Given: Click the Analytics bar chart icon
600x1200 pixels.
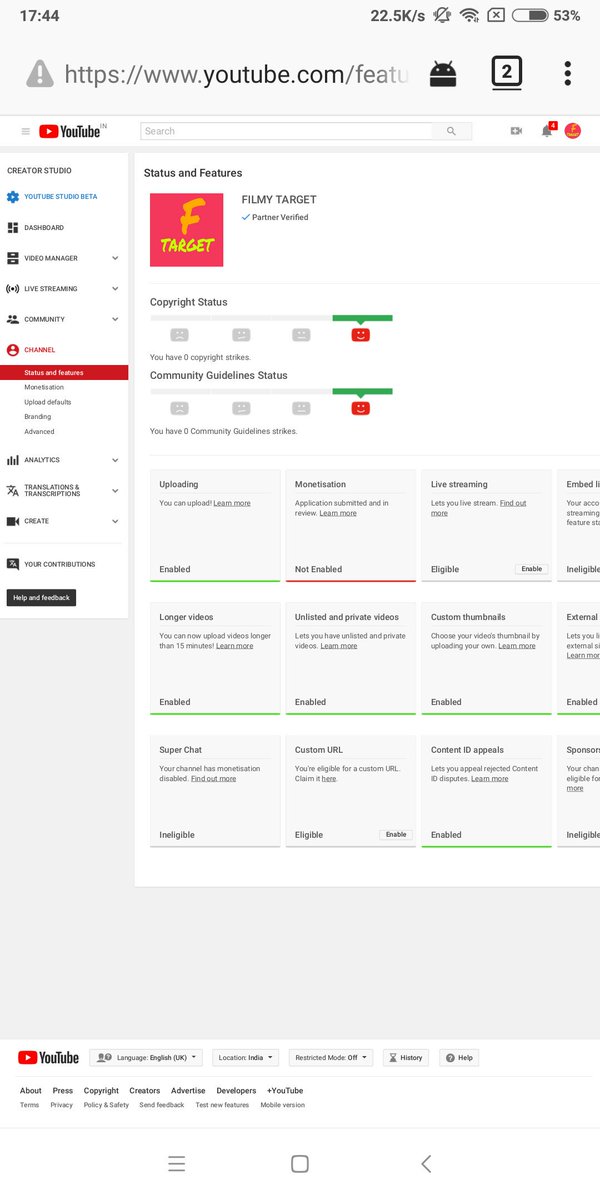Looking at the screenshot, I should pos(13,460).
